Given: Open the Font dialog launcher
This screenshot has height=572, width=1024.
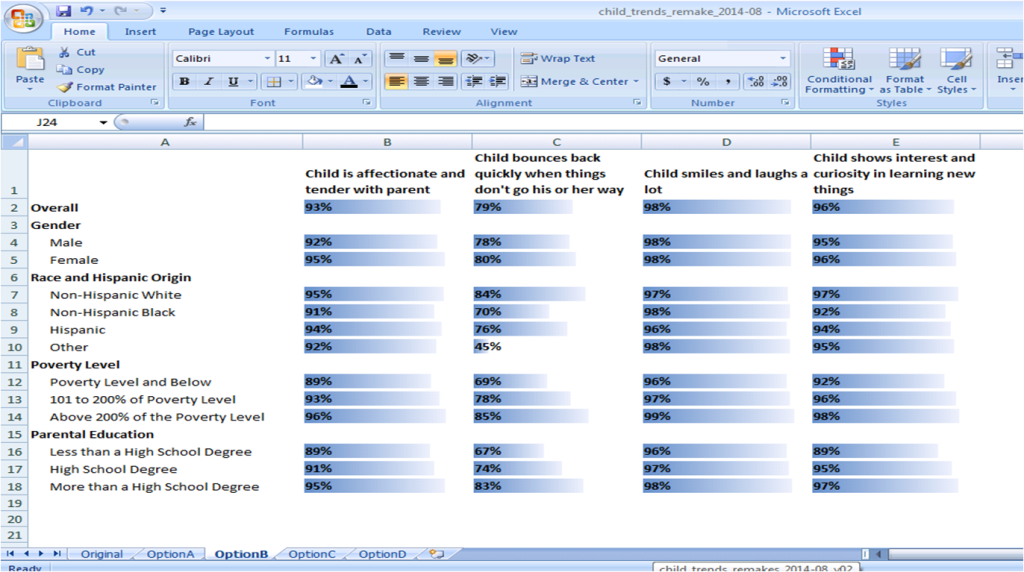Looking at the screenshot, I should point(366,103).
